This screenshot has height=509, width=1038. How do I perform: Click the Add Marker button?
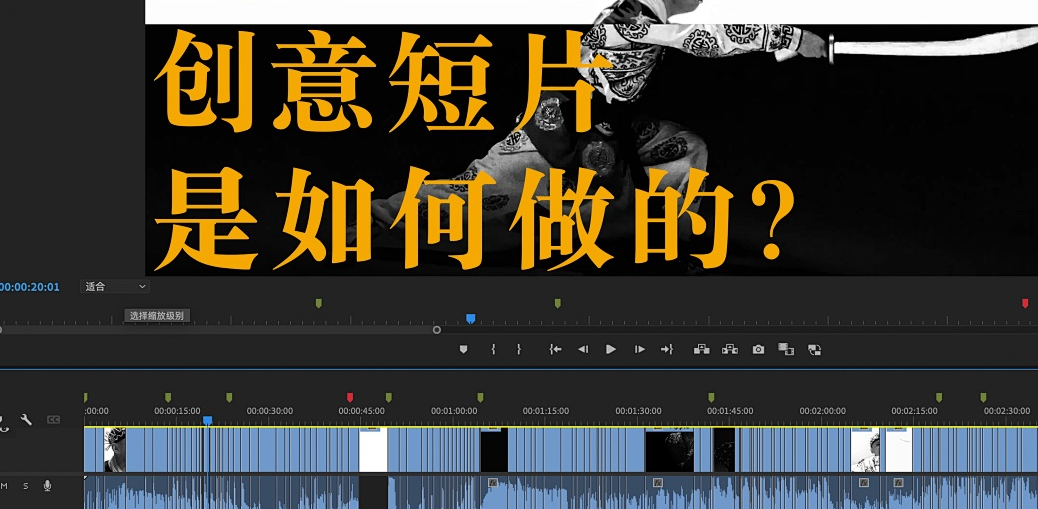[x=463, y=349]
